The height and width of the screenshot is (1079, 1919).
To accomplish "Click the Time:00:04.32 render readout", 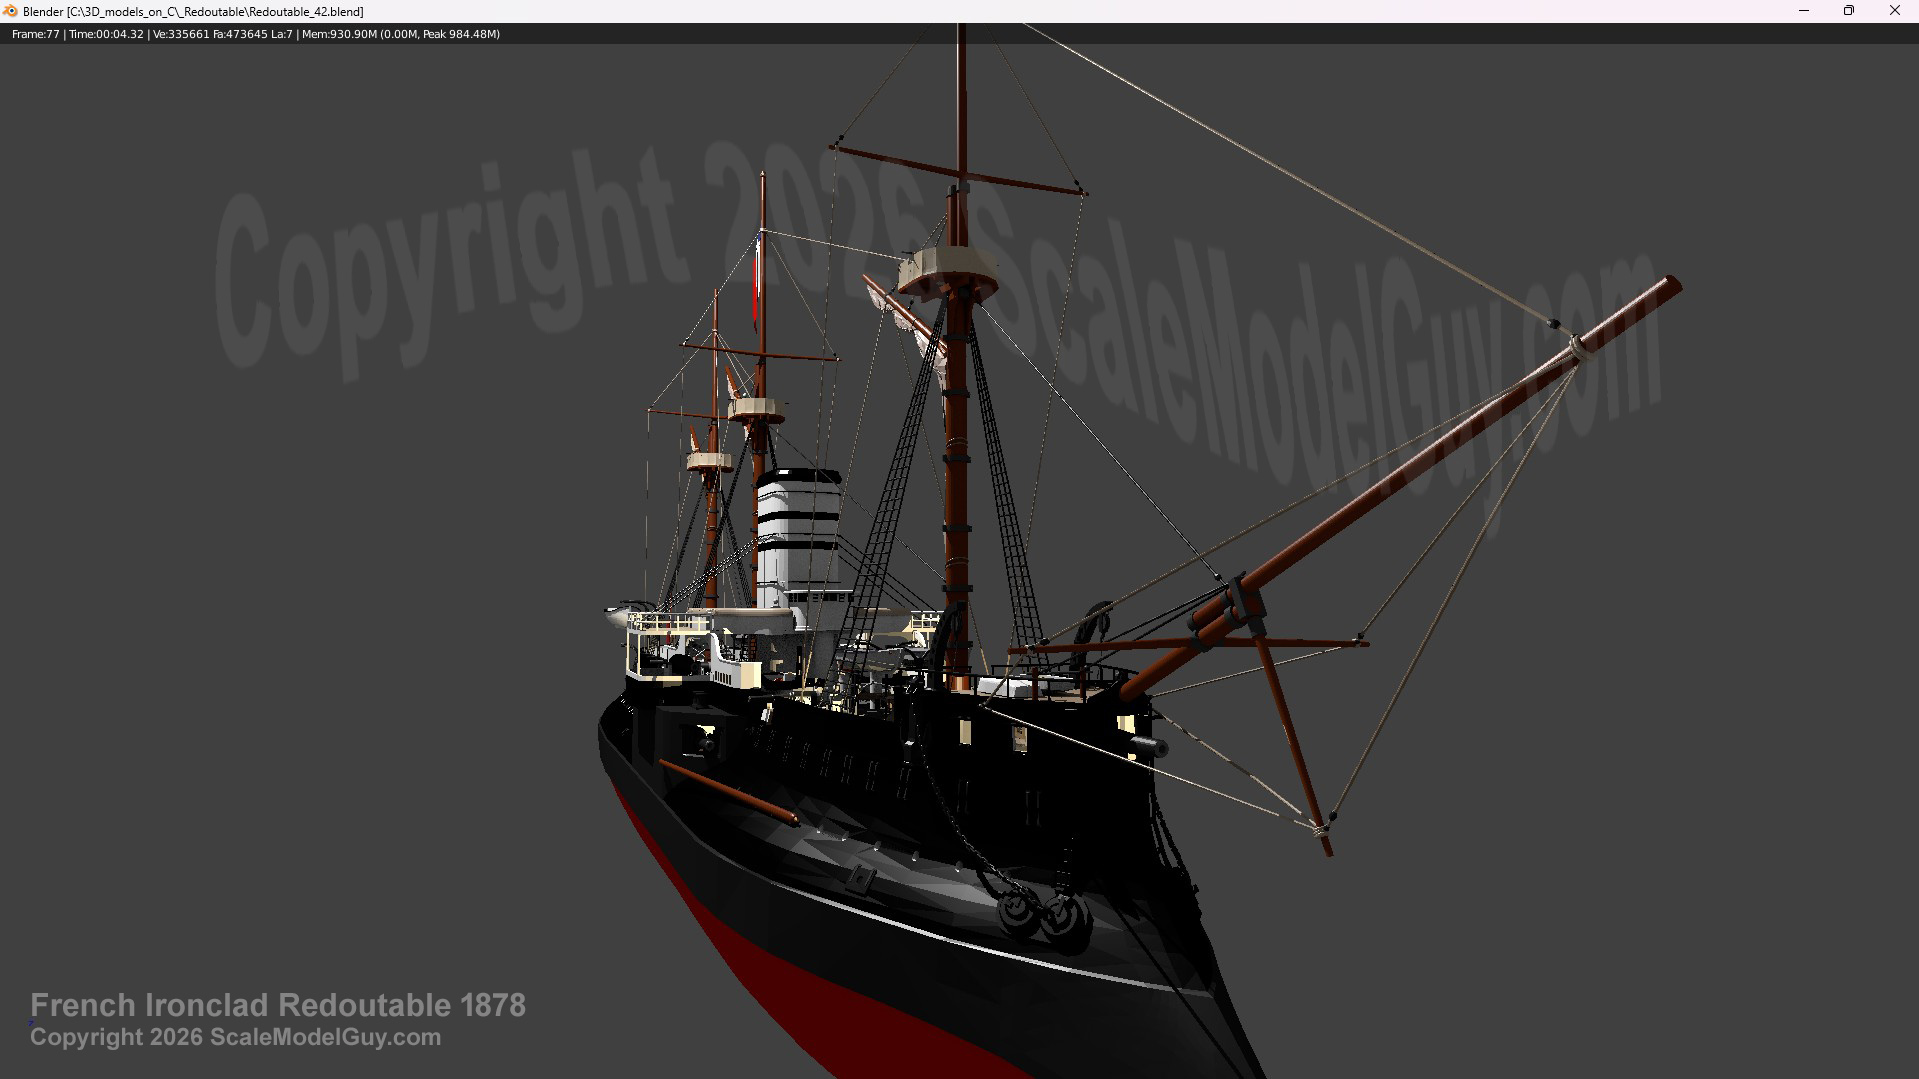I will 106,34.
